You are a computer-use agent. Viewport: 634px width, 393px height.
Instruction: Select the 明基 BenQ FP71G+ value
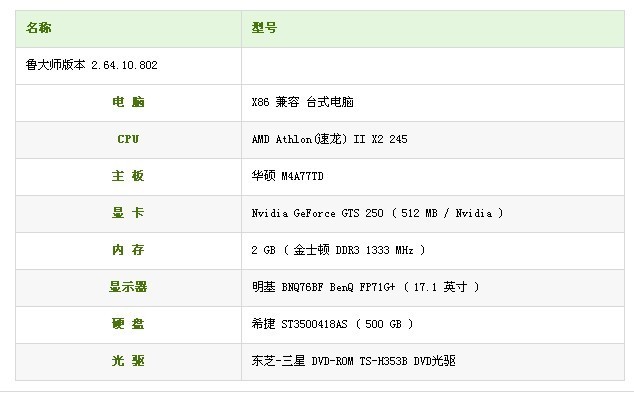point(366,287)
